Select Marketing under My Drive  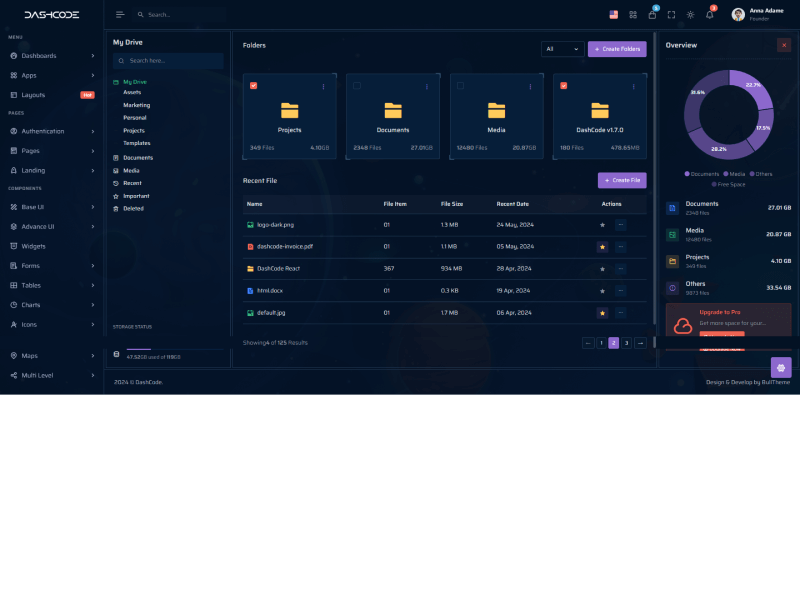(x=138, y=105)
